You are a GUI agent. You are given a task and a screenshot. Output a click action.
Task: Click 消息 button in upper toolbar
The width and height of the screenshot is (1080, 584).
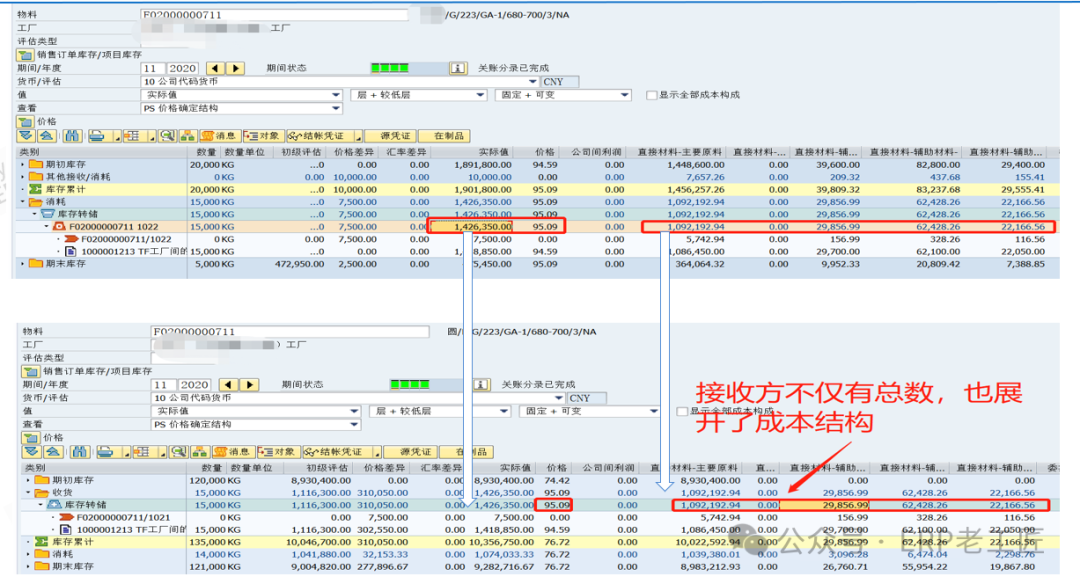[219, 136]
